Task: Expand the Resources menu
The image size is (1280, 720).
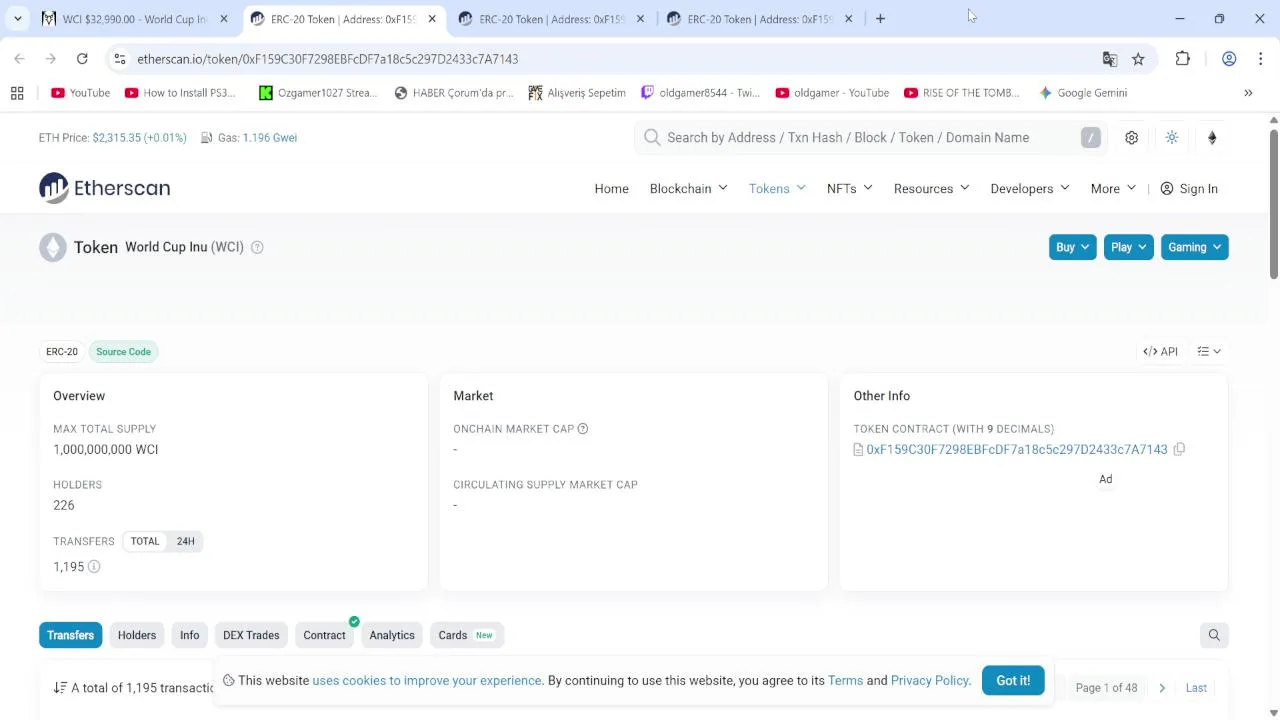Action: click(931, 189)
